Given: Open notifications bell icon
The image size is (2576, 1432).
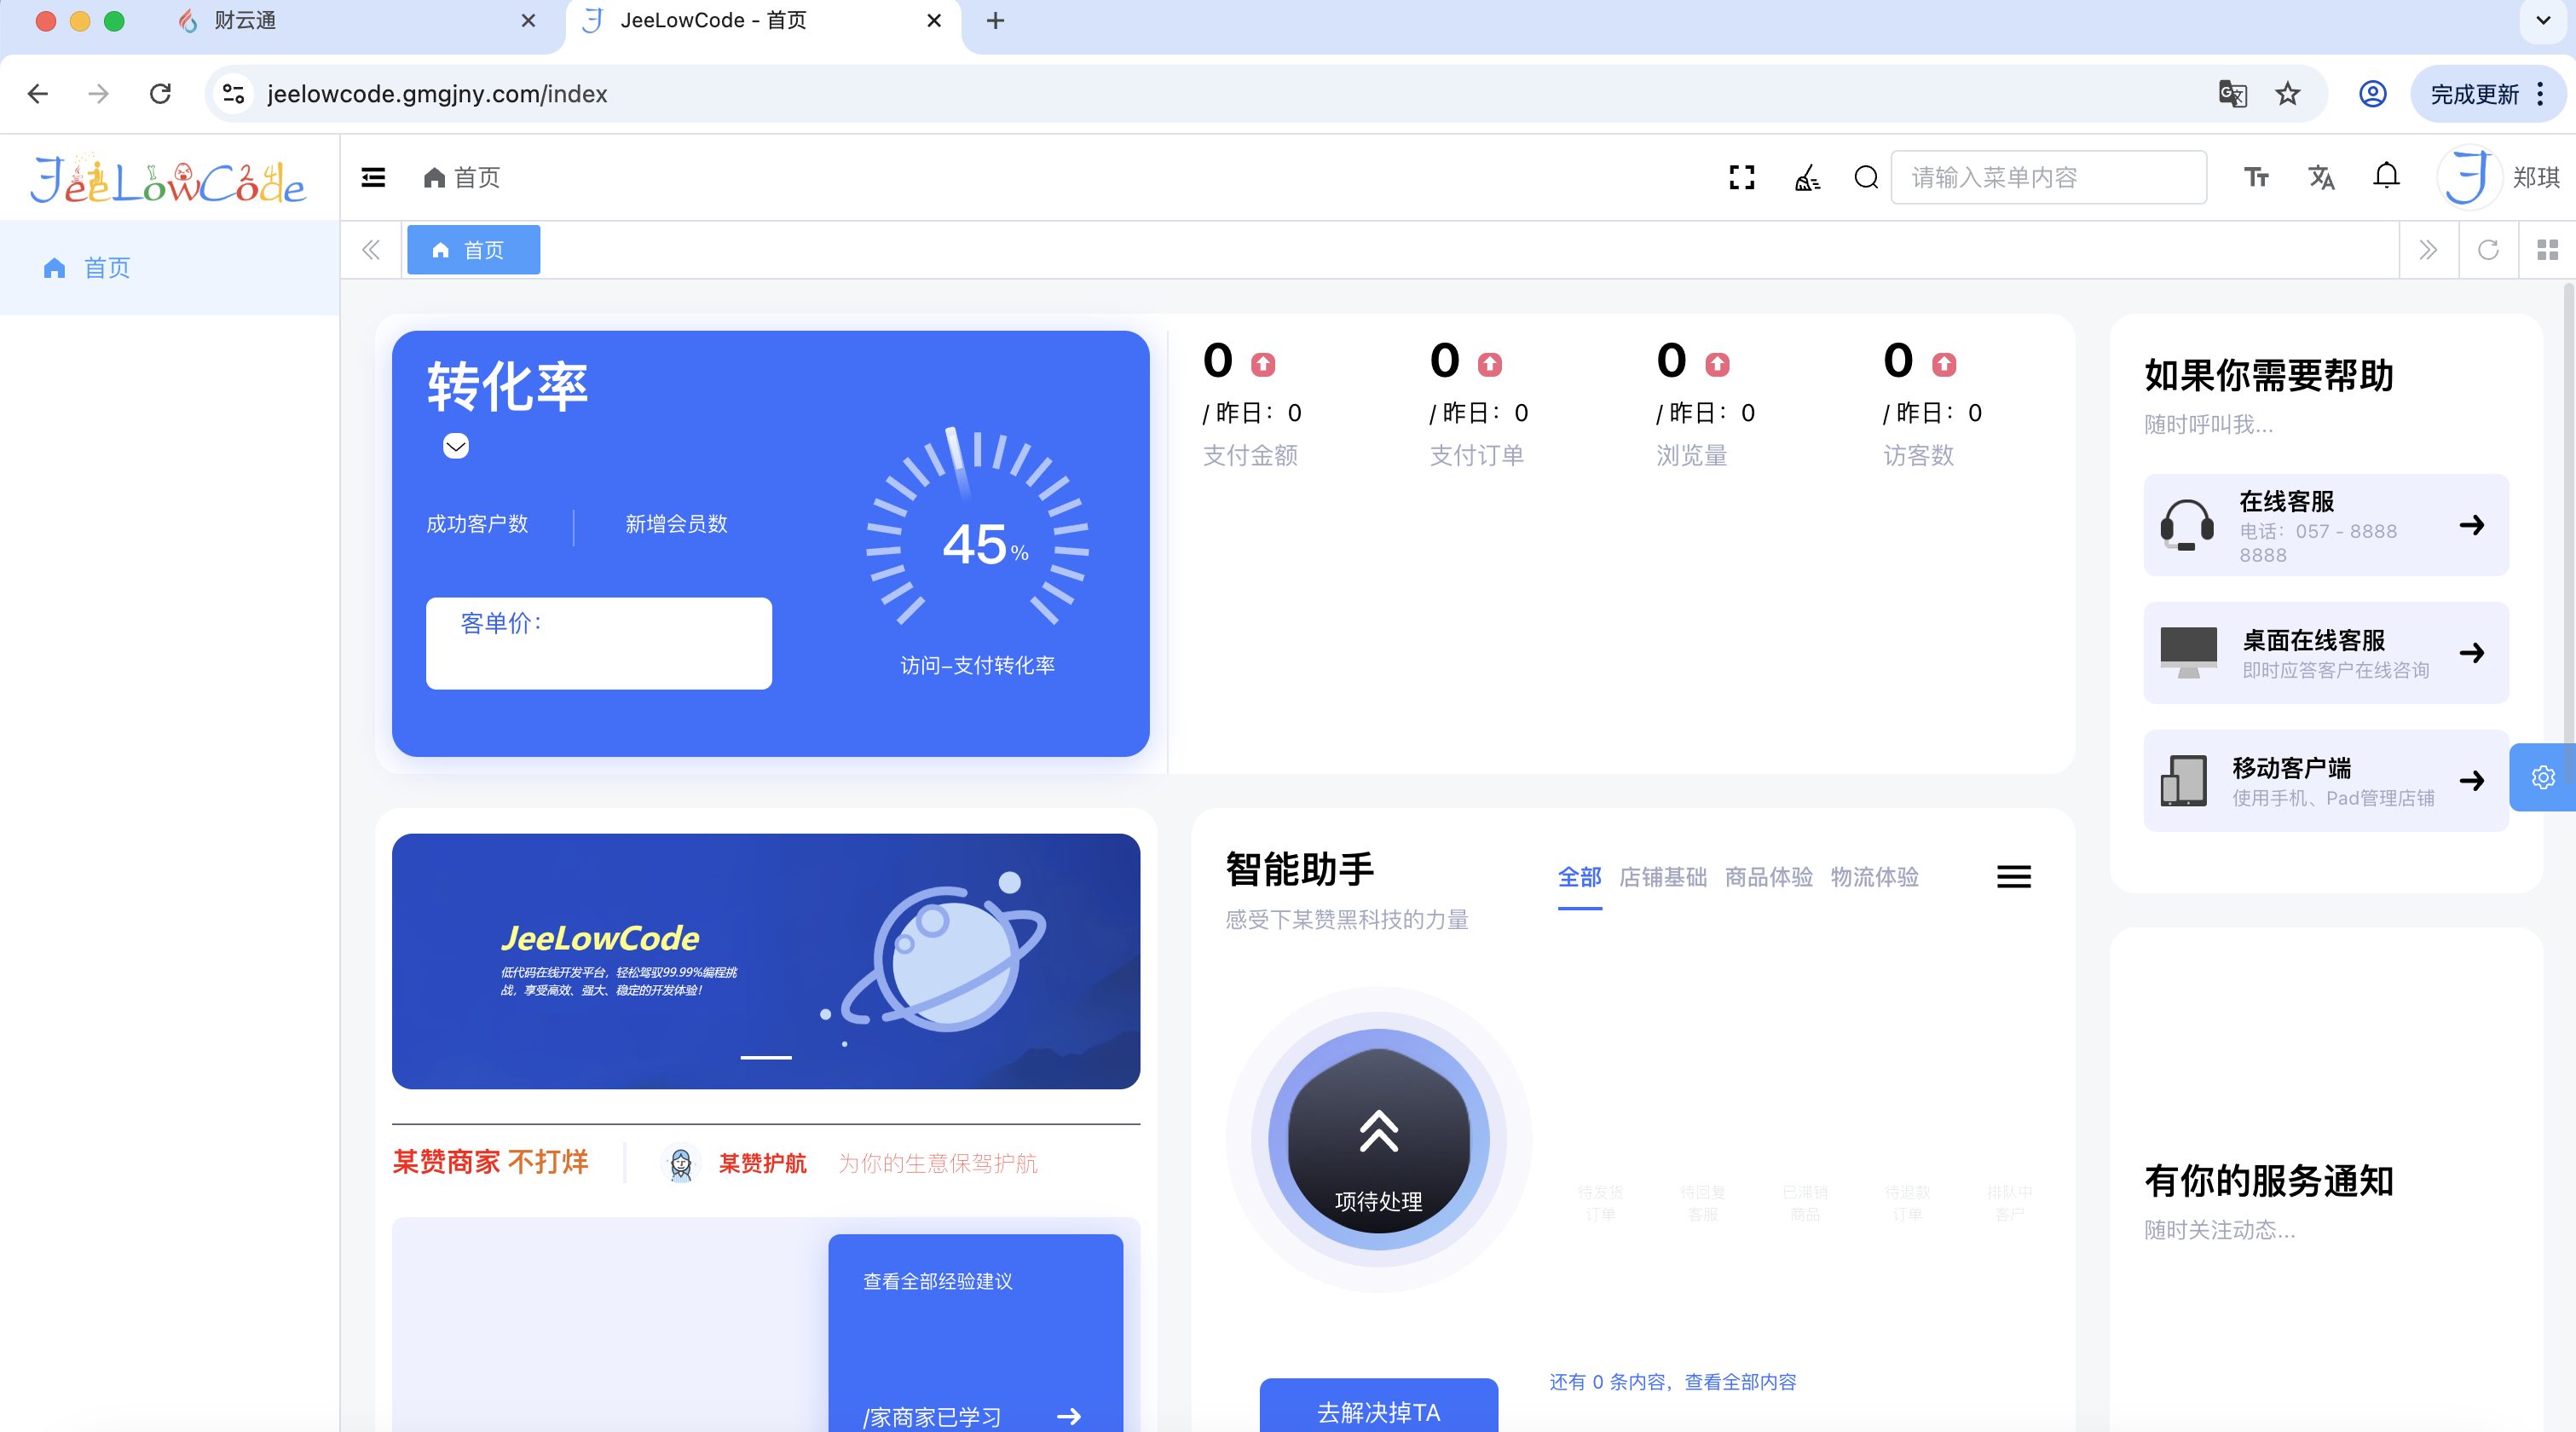Looking at the screenshot, I should 2386,176.
